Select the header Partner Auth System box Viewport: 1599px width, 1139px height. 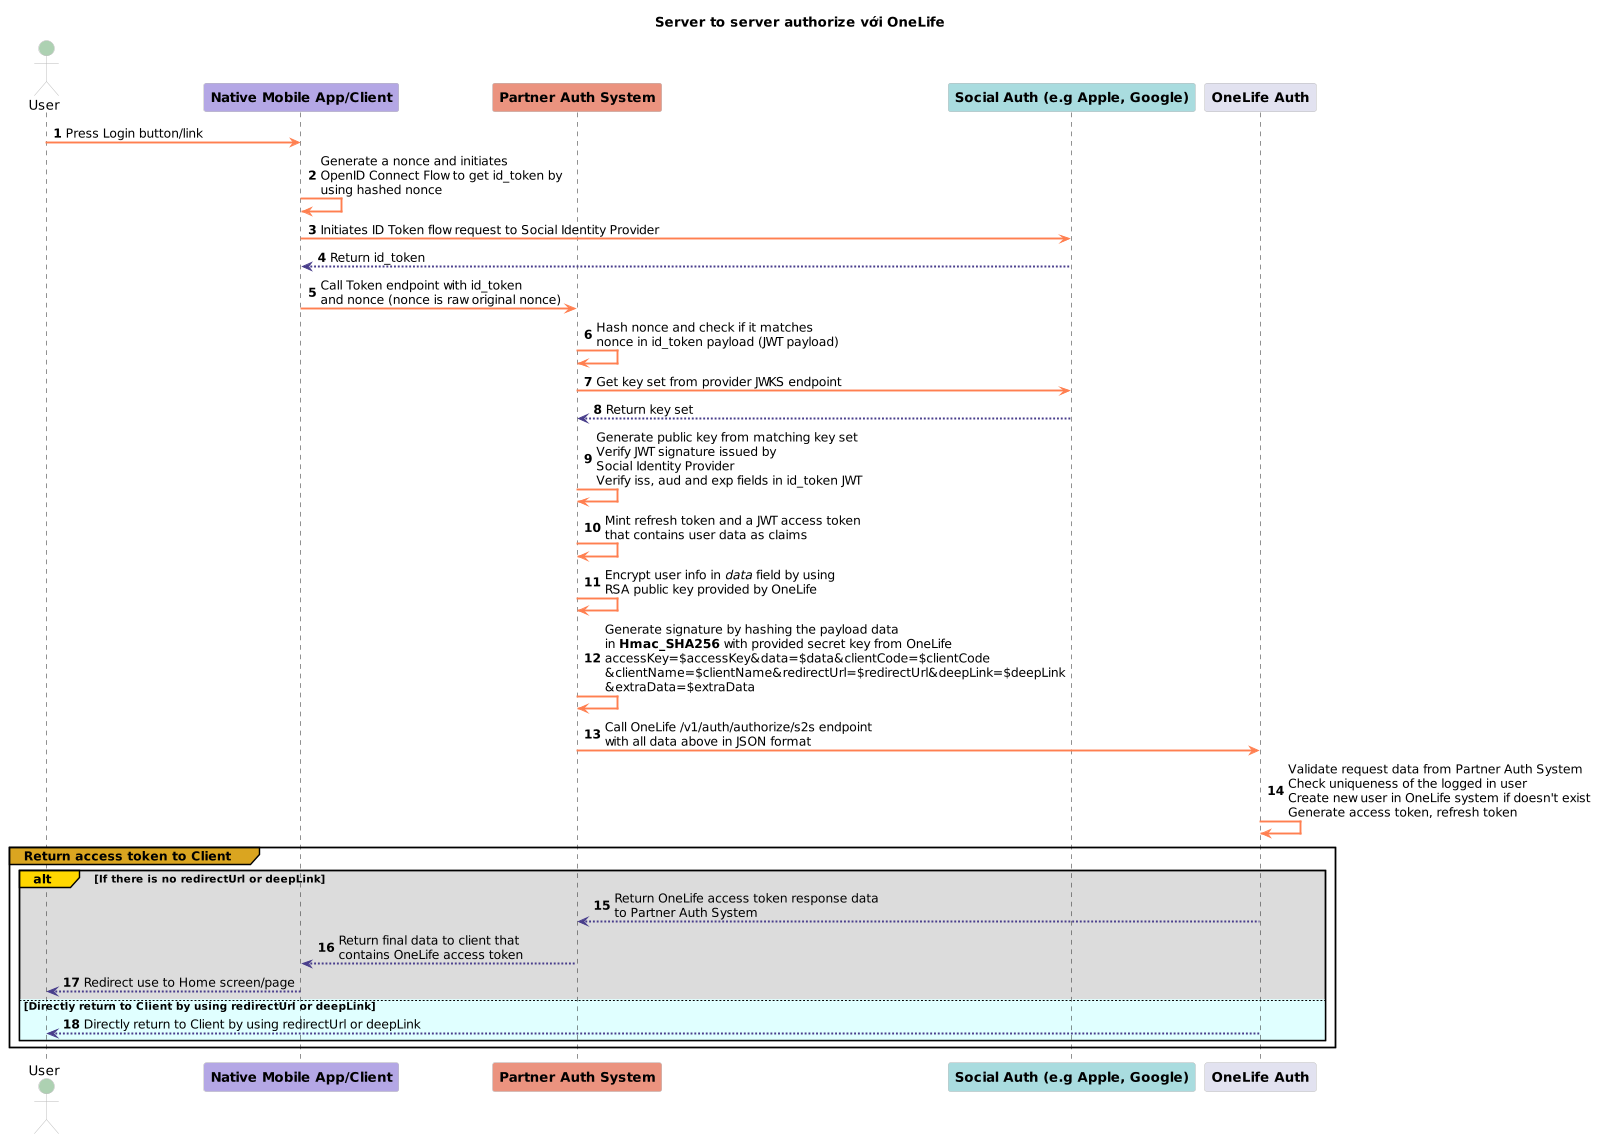pos(577,97)
